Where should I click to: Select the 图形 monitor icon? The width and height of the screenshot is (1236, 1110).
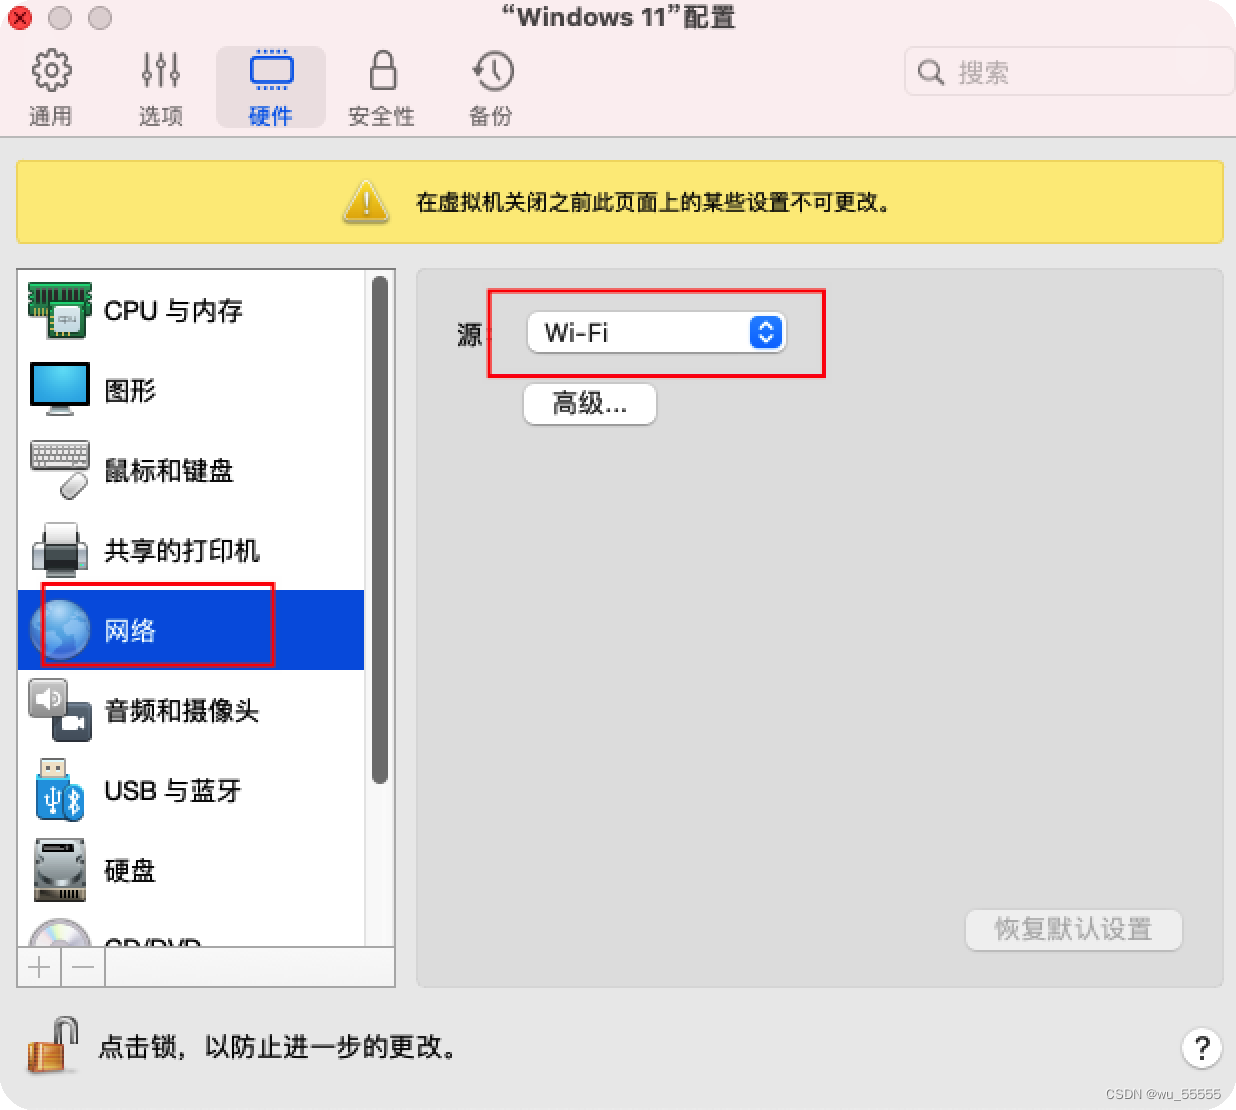click(x=60, y=389)
